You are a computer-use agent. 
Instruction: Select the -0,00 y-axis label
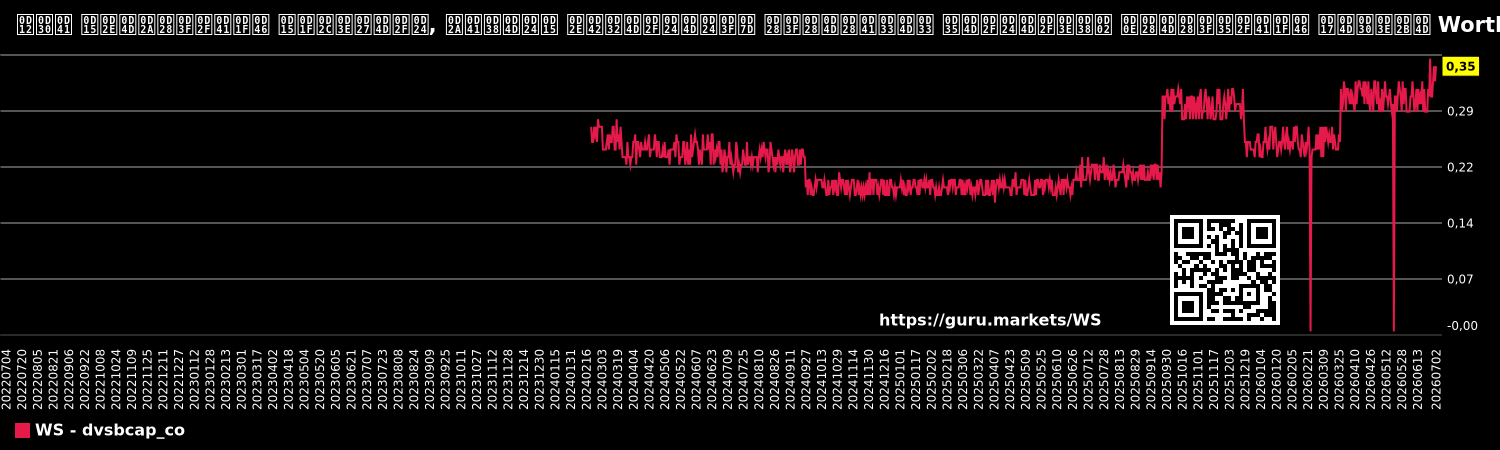tap(1462, 325)
